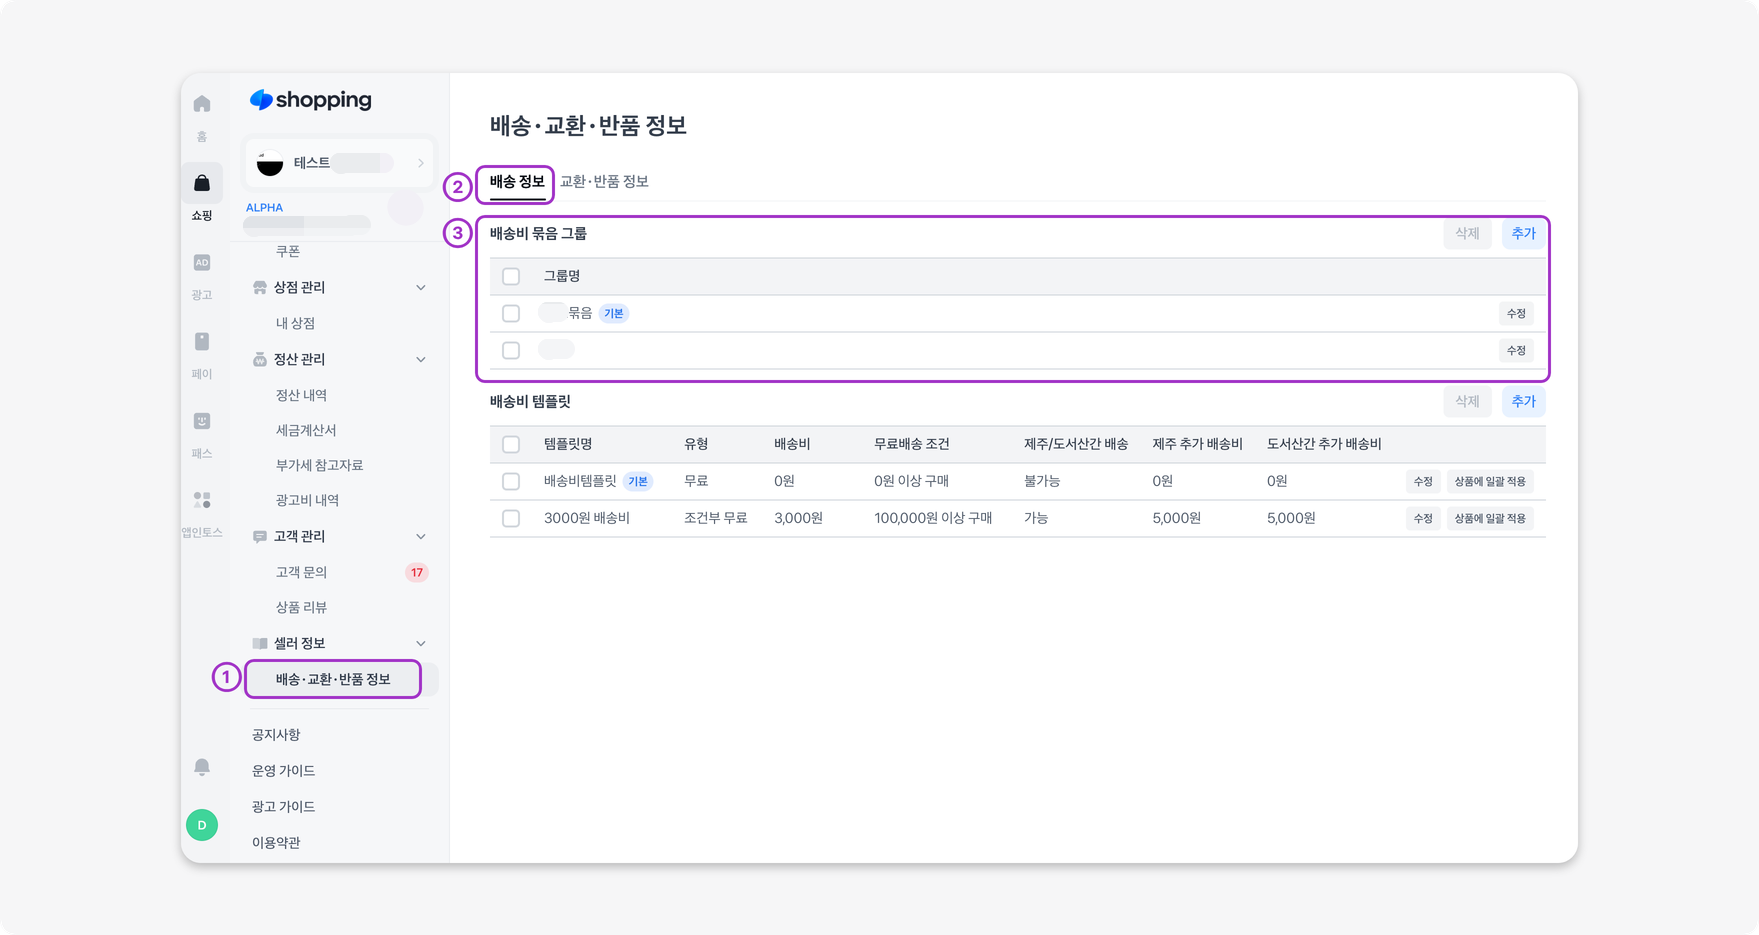Tick the 배송비템플릿 row checkbox

click(511, 482)
